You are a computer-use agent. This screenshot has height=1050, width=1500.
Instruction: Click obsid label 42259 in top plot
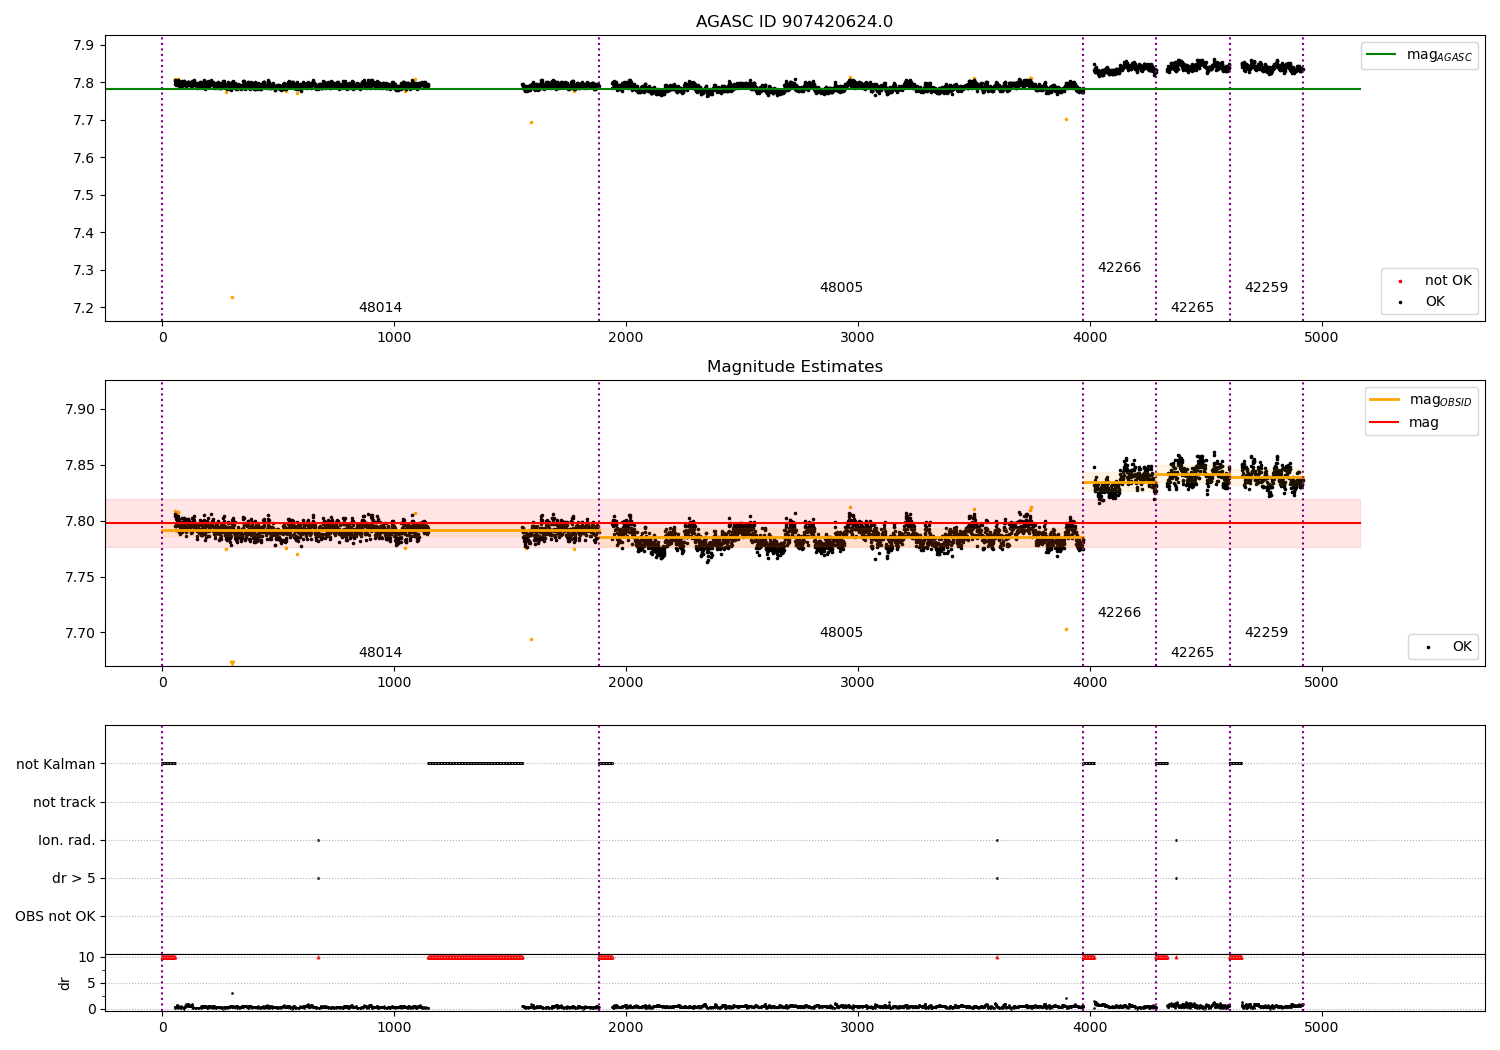coord(1266,288)
